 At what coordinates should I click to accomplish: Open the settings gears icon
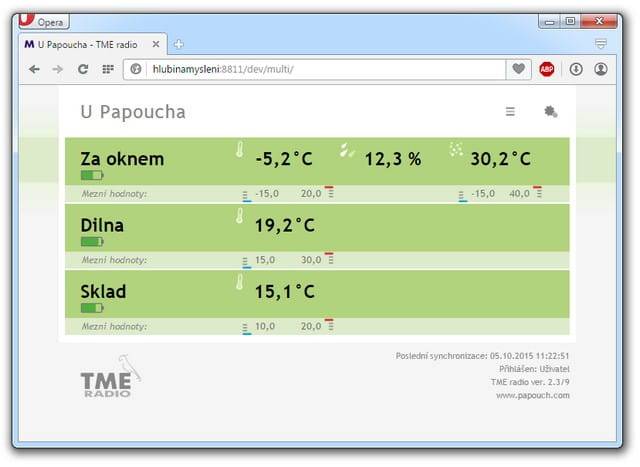[550, 112]
